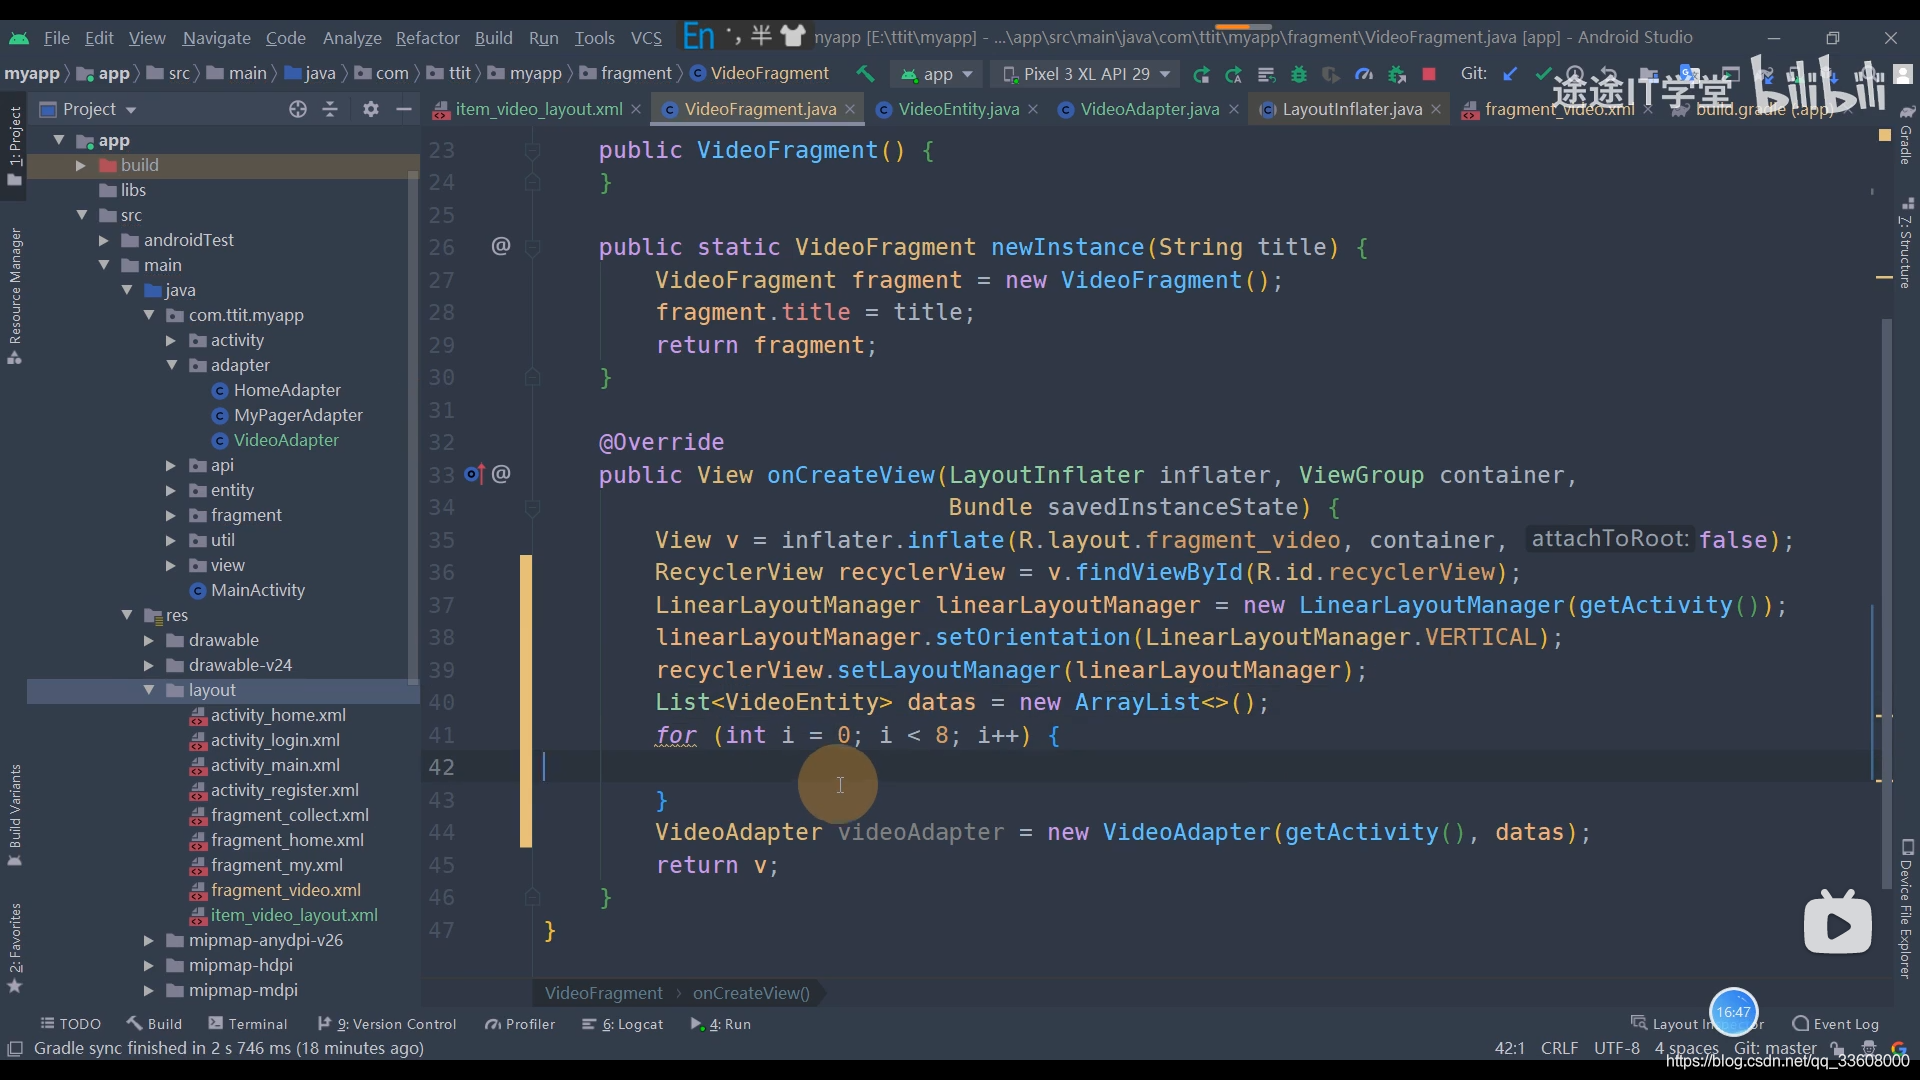Open the Analyze menu
This screenshot has height=1080, width=1920.
pyautogui.click(x=352, y=38)
